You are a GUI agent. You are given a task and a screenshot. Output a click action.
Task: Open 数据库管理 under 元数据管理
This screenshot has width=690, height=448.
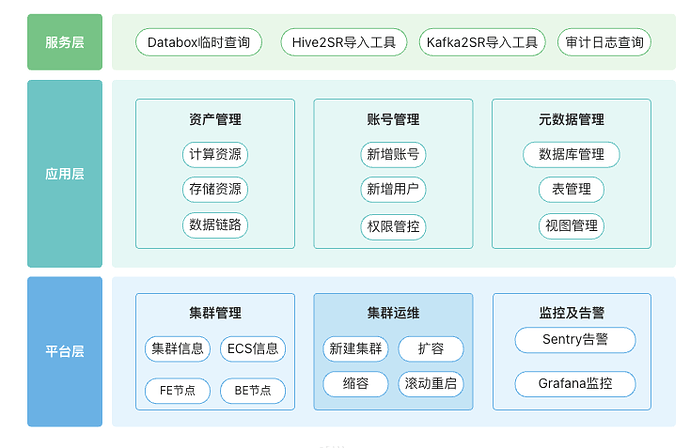pos(571,155)
